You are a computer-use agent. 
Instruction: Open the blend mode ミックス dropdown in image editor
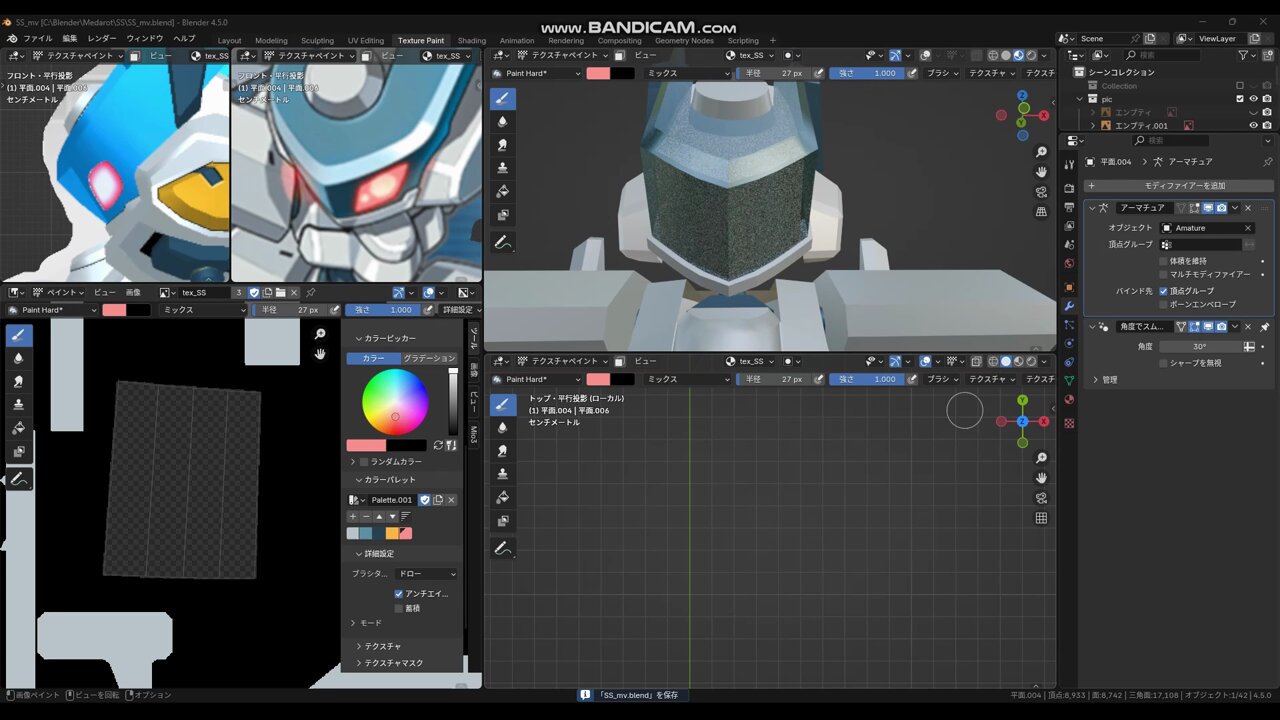tap(204, 310)
